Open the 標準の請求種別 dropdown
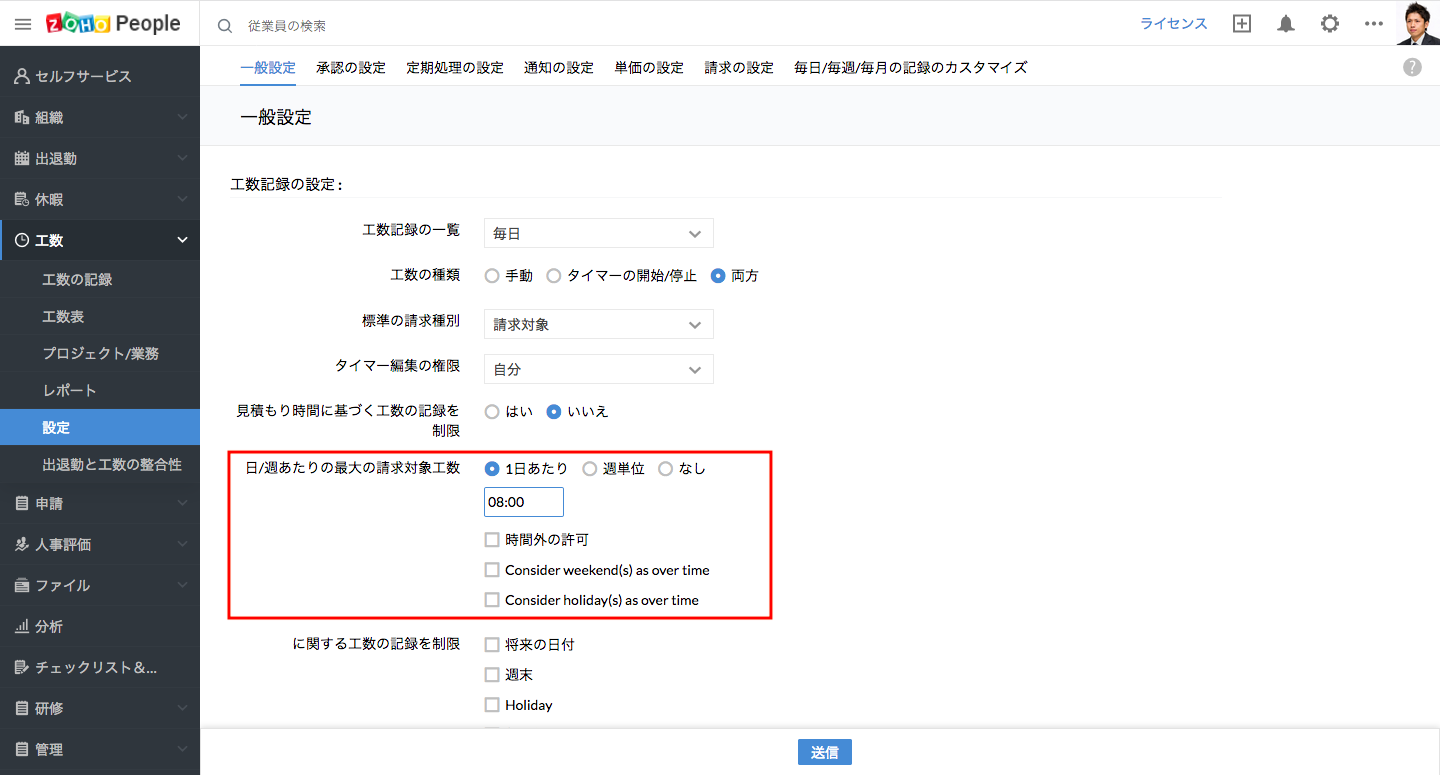This screenshot has width=1440, height=775. pyautogui.click(x=598, y=324)
